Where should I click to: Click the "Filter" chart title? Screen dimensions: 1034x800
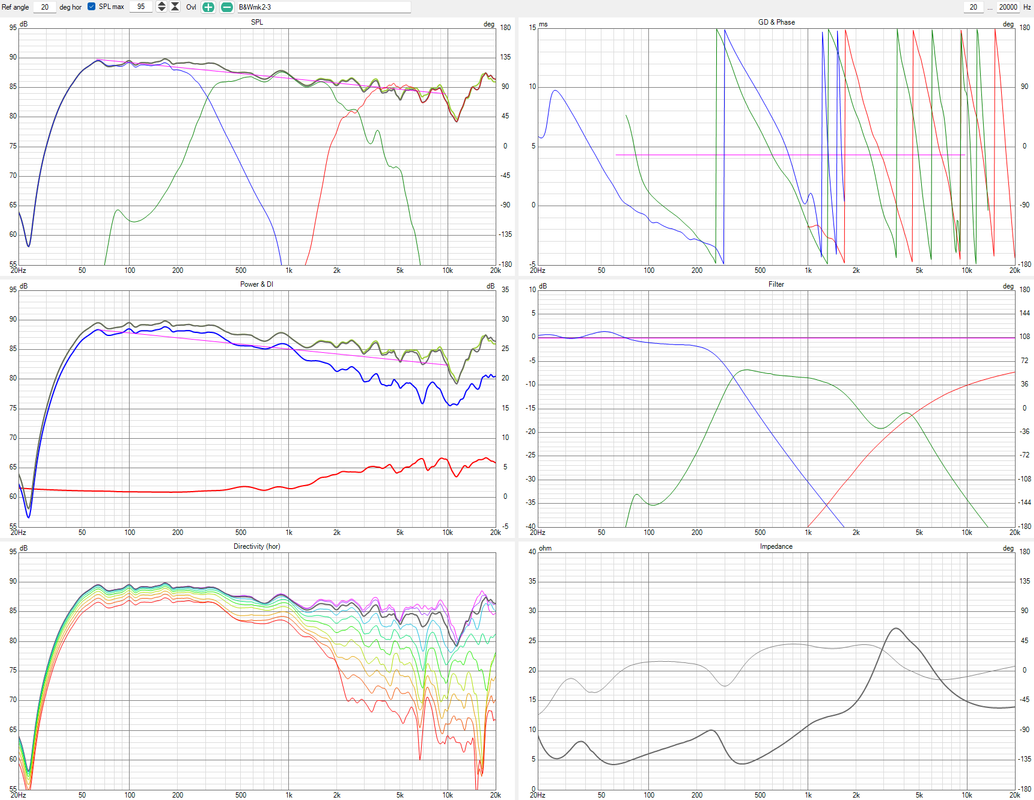pyautogui.click(x=776, y=284)
